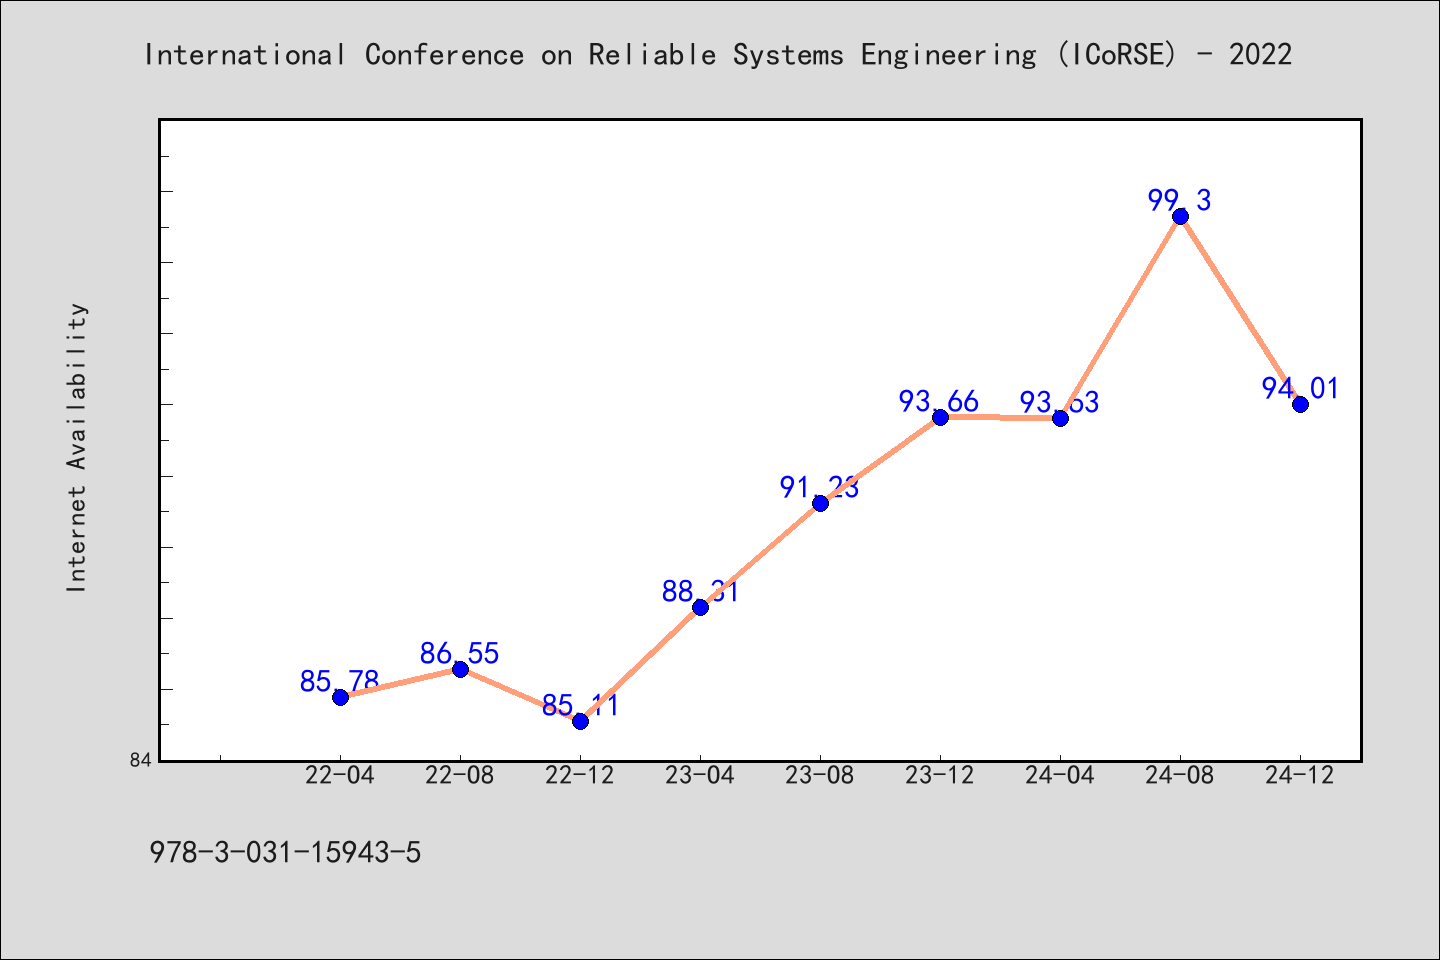Viewport: 1440px width, 960px height.
Task: Click the 94.01 value label
Action: point(1300,389)
